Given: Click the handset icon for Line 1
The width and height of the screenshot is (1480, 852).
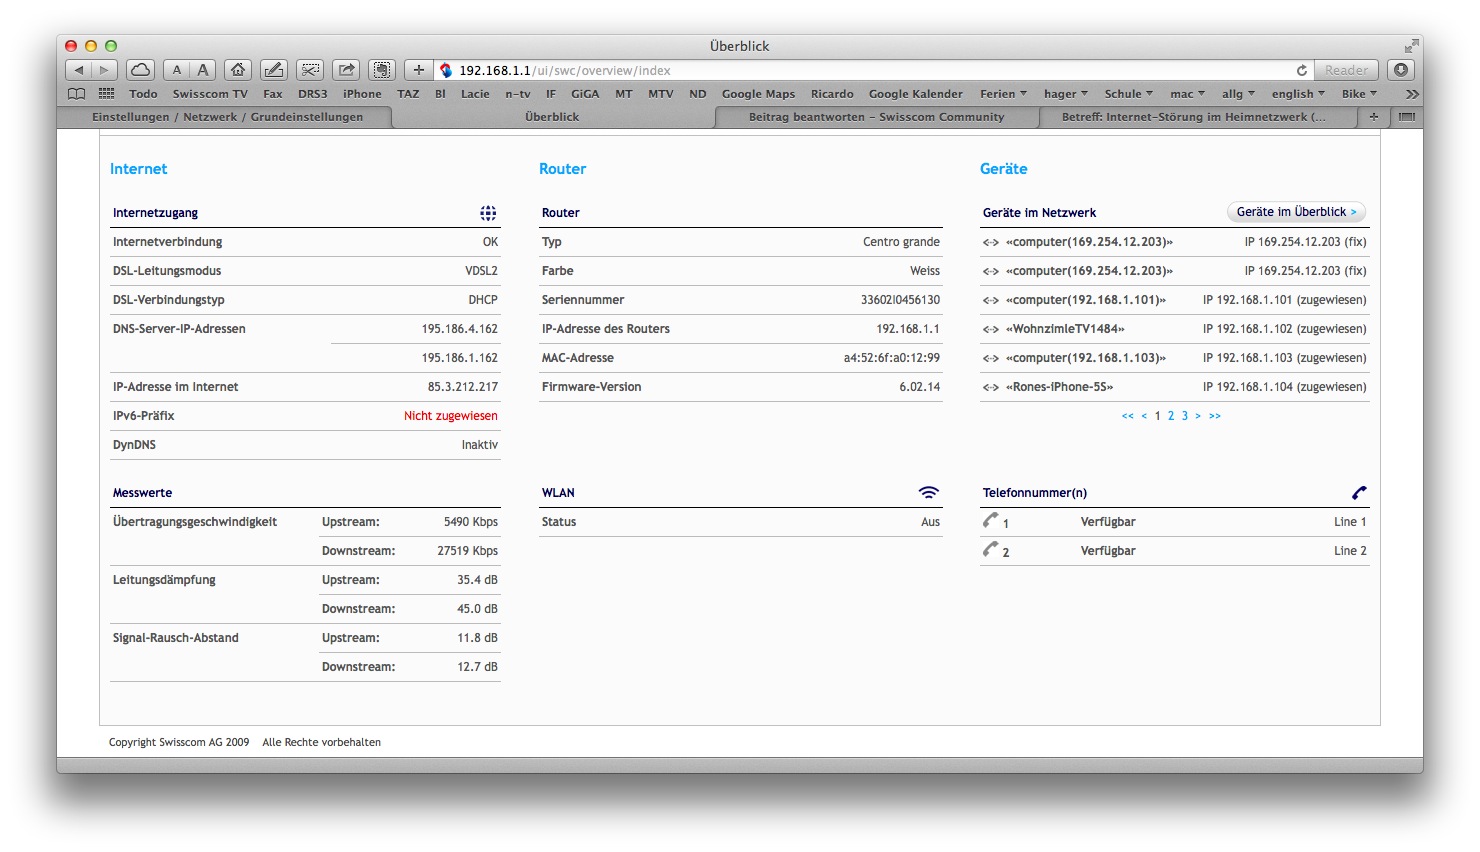Looking at the screenshot, I should point(990,520).
